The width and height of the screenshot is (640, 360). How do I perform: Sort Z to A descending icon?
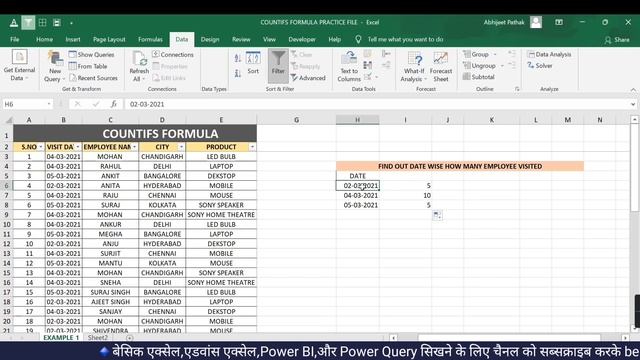[238, 73]
